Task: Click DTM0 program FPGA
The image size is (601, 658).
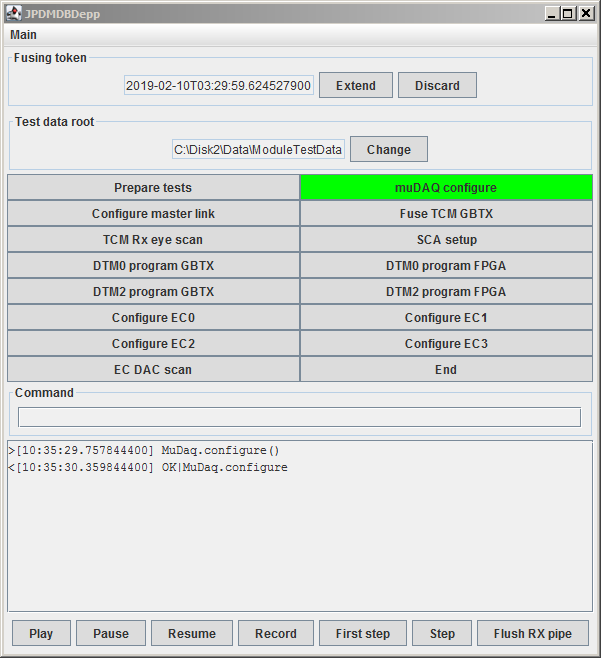Action: (446, 265)
